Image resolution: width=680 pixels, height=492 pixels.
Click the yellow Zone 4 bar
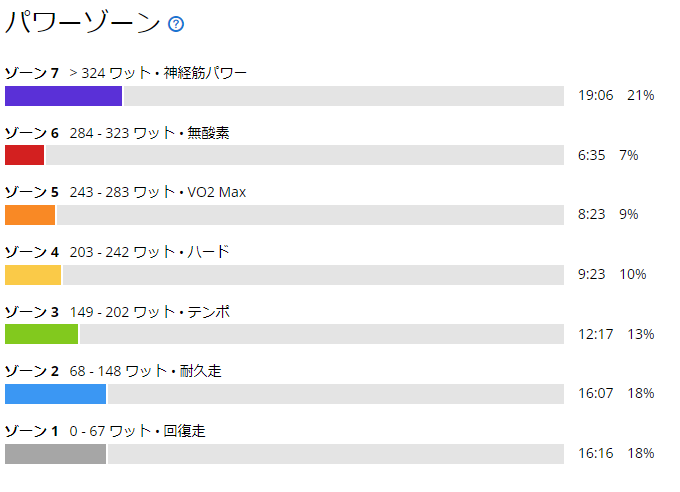click(33, 275)
